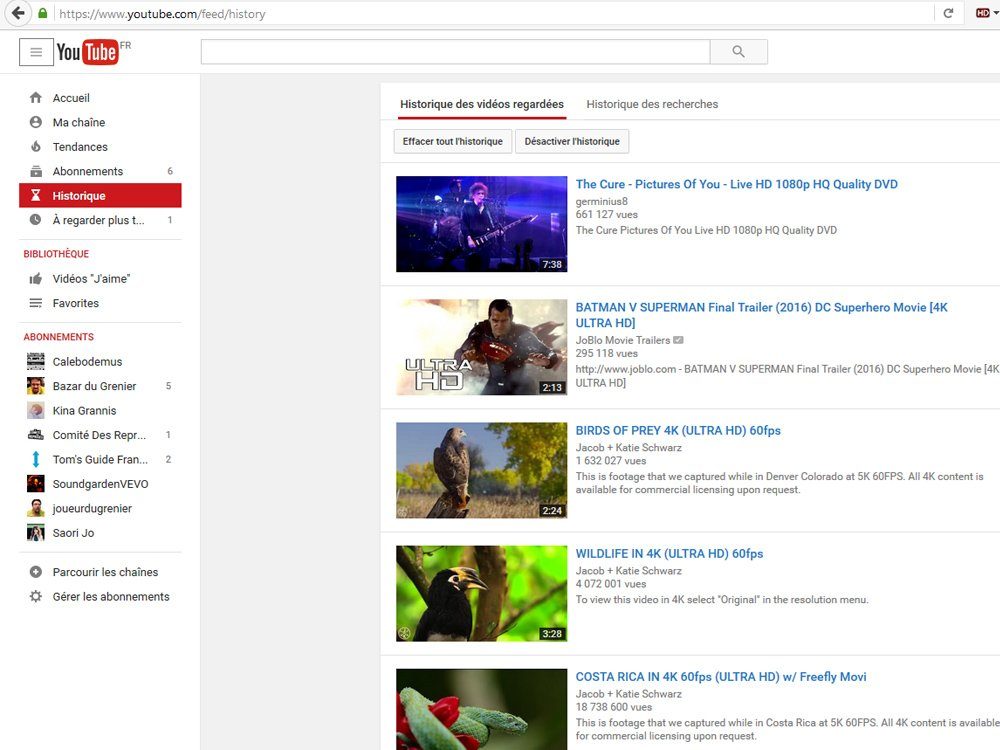Open BATMAN V SUPERMAN Final Trailer link
The height and width of the screenshot is (750, 1000).
coord(761,315)
